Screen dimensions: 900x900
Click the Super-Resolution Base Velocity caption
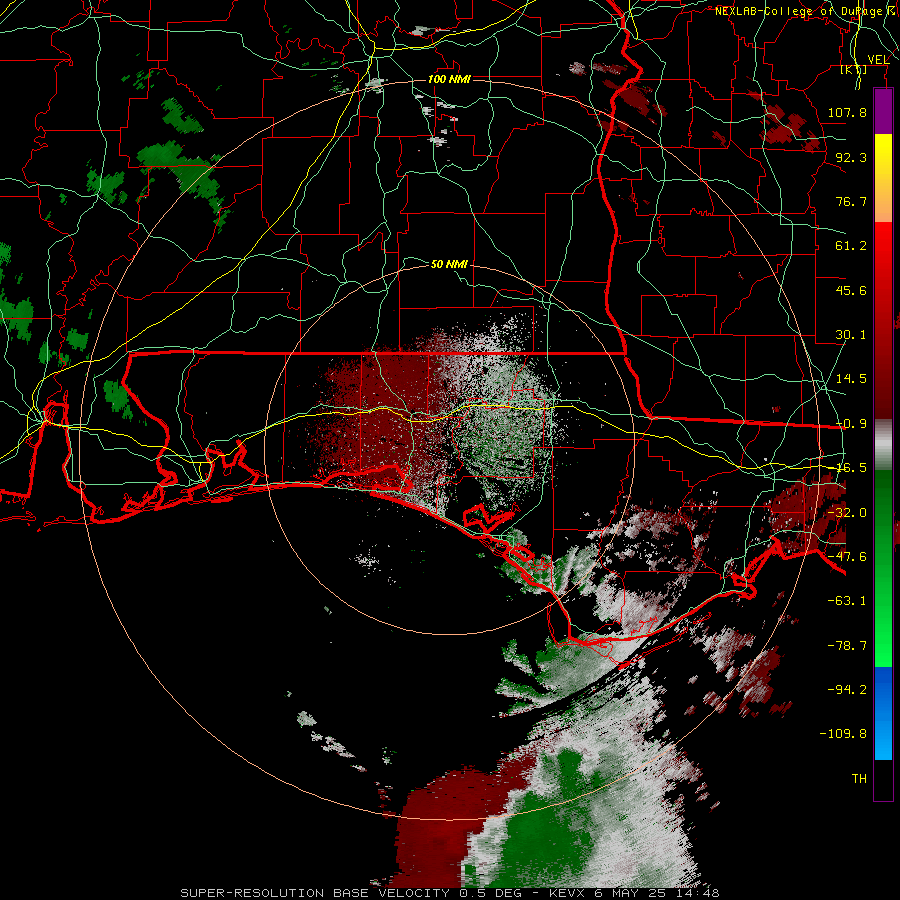click(x=449, y=893)
